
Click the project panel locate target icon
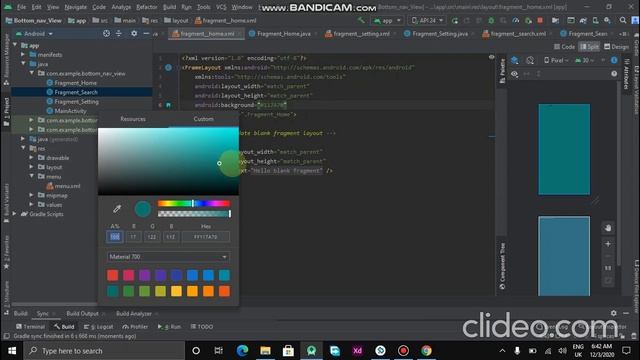point(106,33)
